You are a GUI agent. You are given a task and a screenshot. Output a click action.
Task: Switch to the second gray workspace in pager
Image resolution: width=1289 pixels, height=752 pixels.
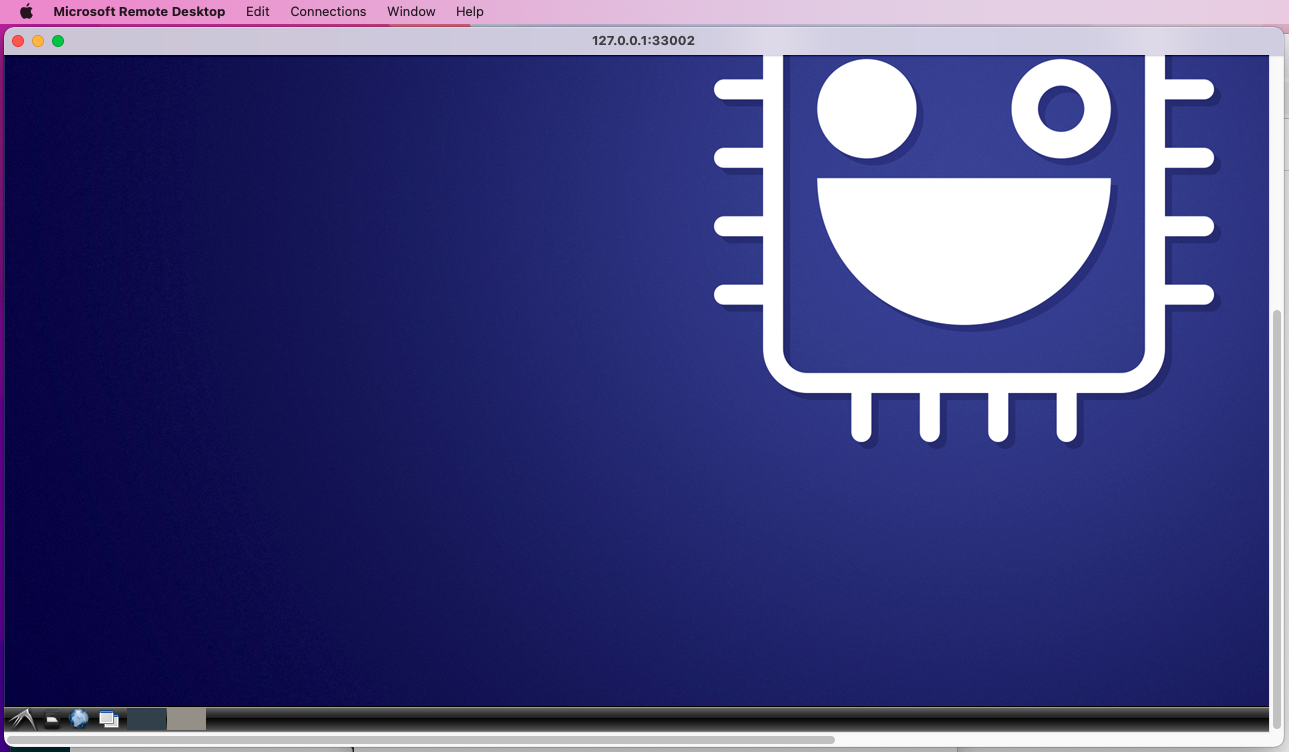tap(186, 719)
